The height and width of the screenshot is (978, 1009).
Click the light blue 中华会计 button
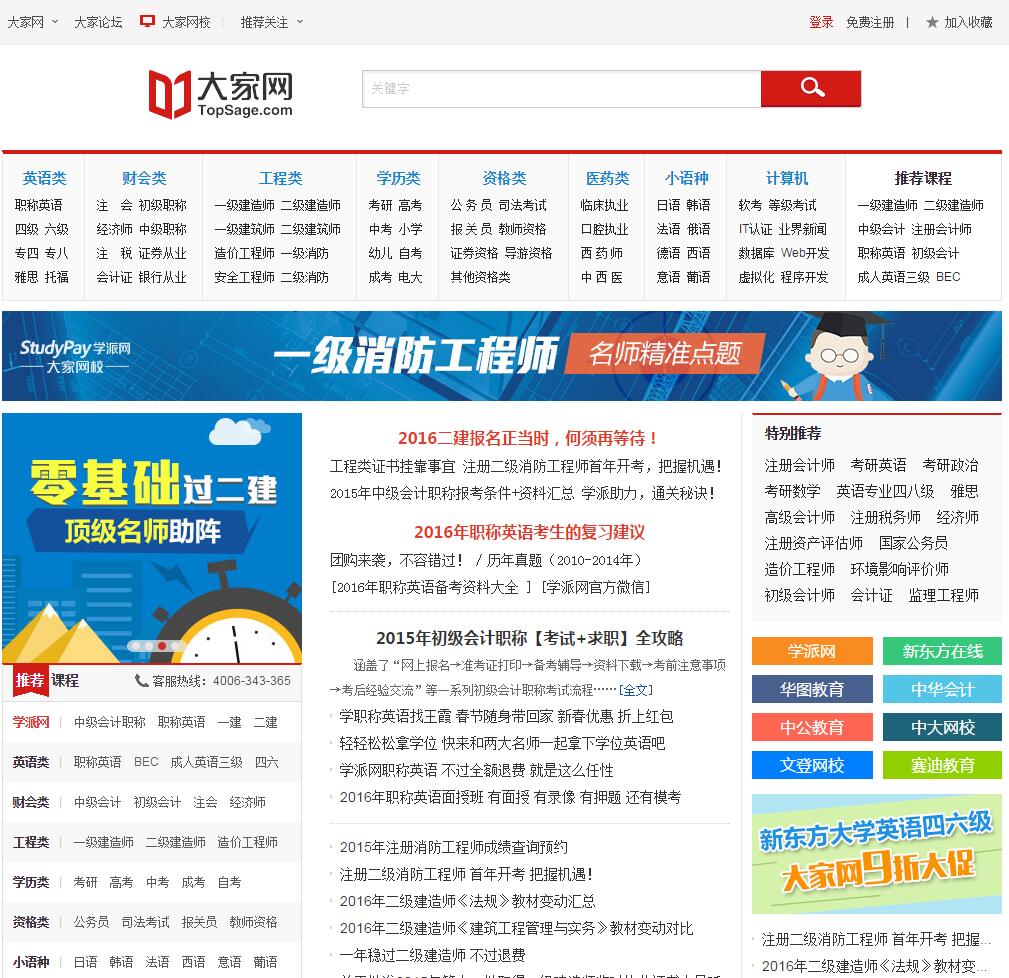pos(942,689)
